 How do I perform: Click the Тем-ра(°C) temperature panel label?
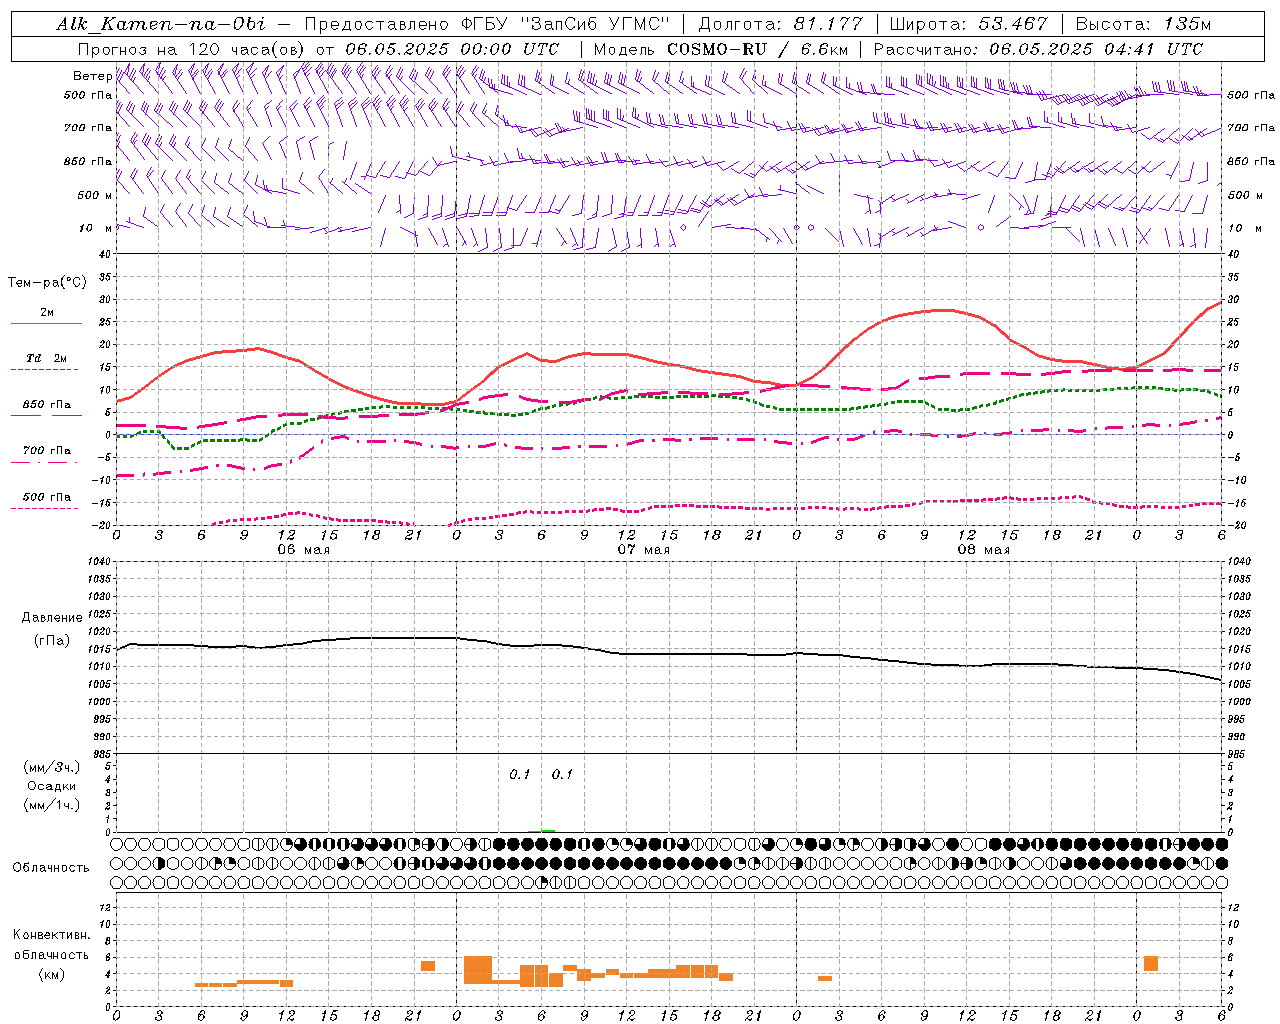coord(47,283)
